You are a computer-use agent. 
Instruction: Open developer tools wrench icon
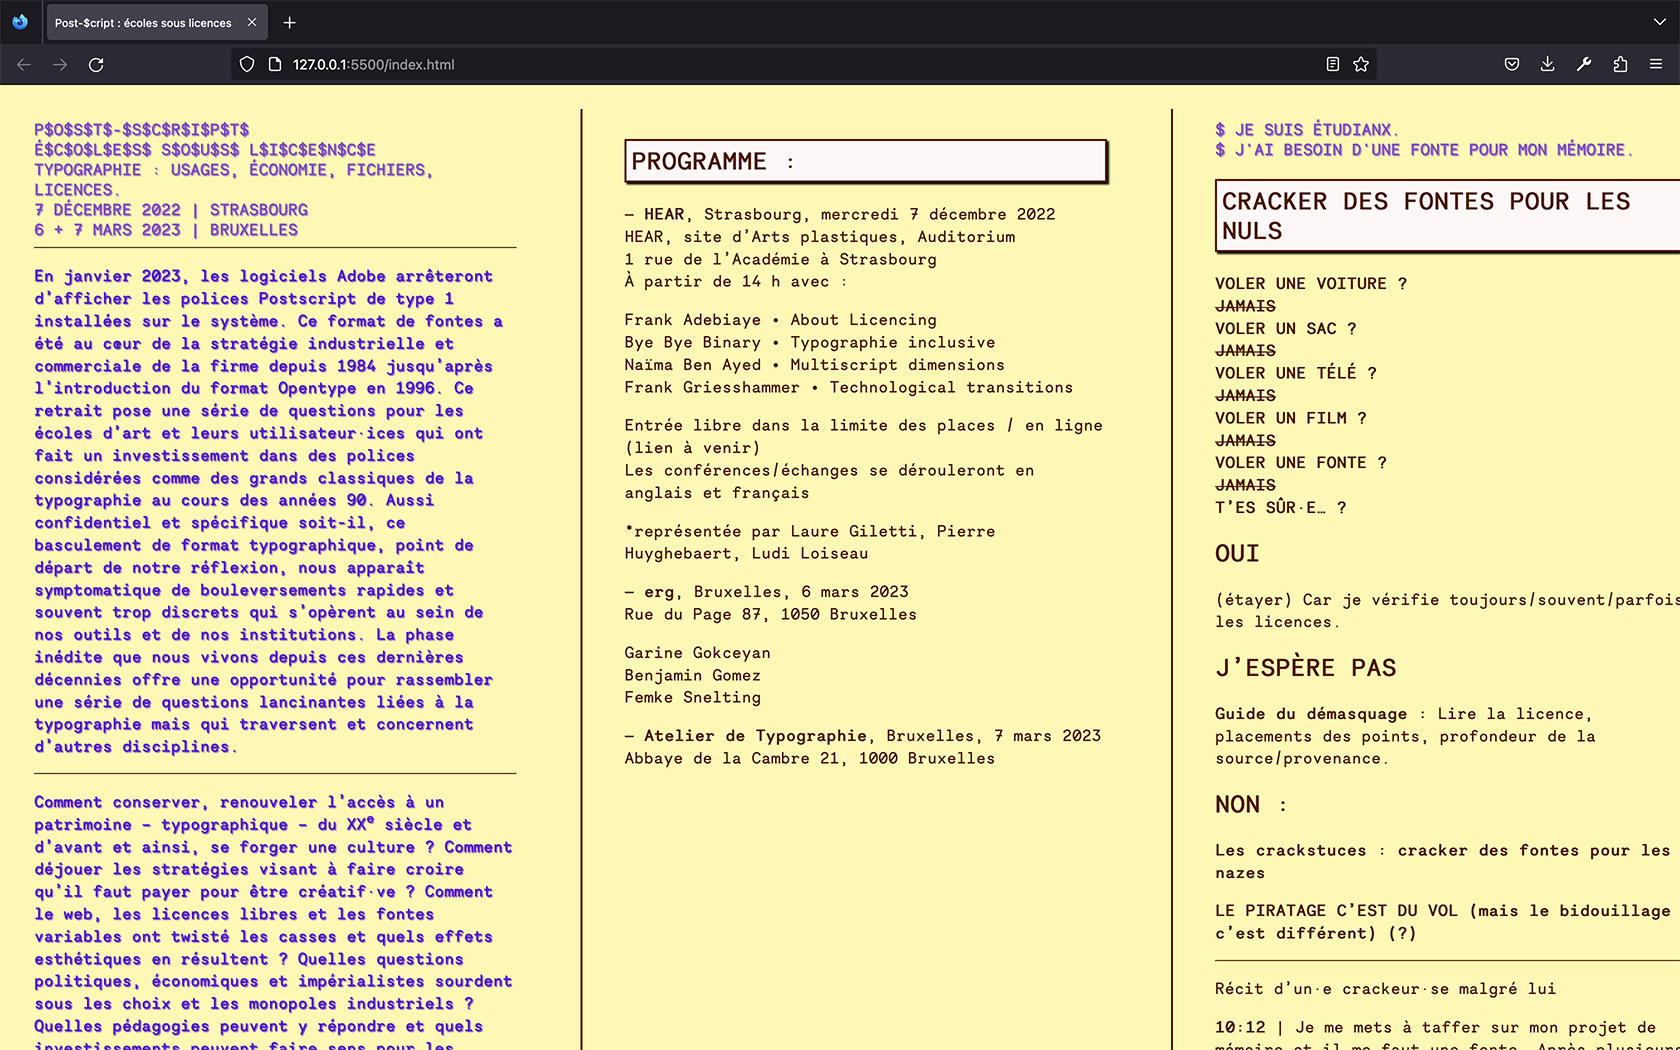pos(1584,65)
